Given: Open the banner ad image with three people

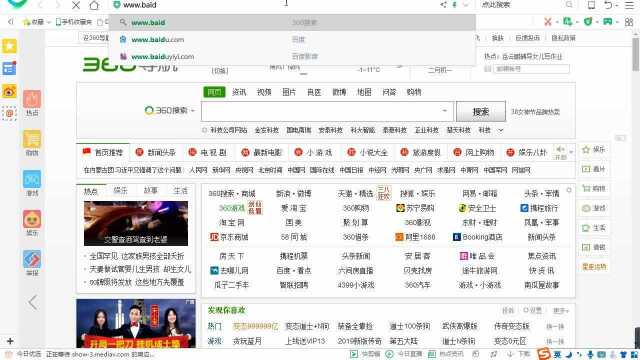Looking at the screenshot, I should [136, 323].
